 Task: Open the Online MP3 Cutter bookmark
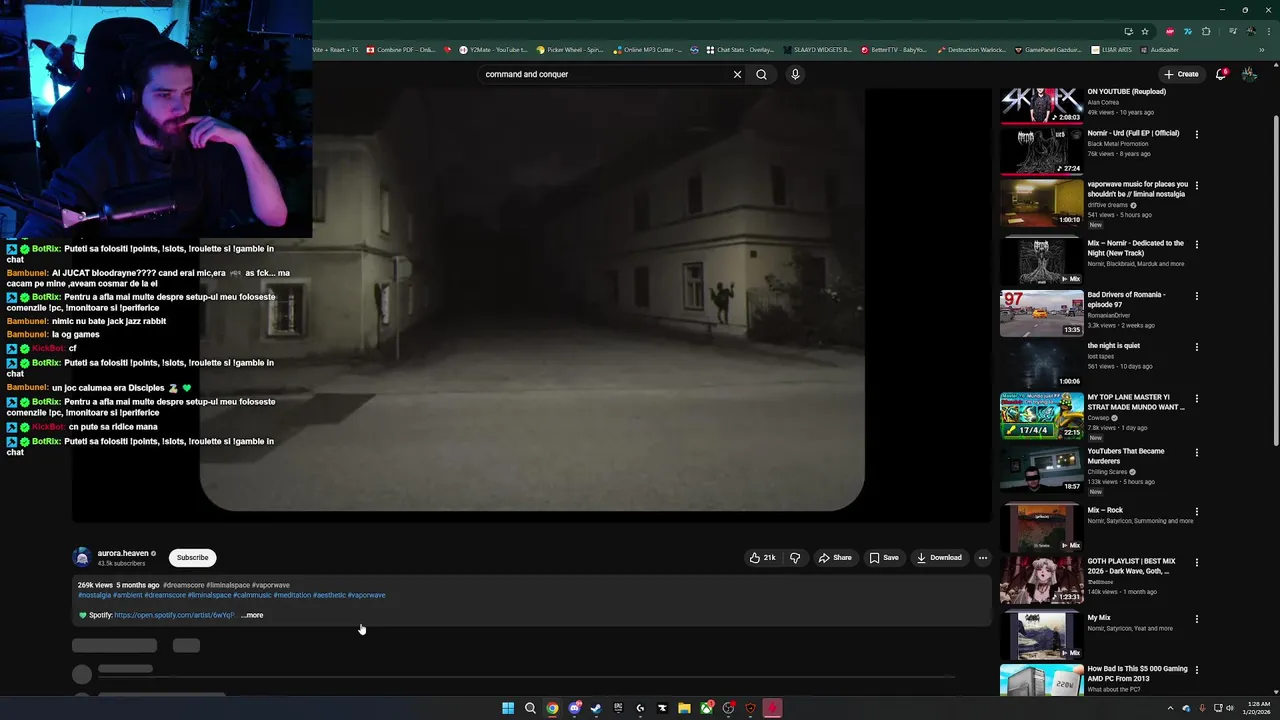[649, 50]
